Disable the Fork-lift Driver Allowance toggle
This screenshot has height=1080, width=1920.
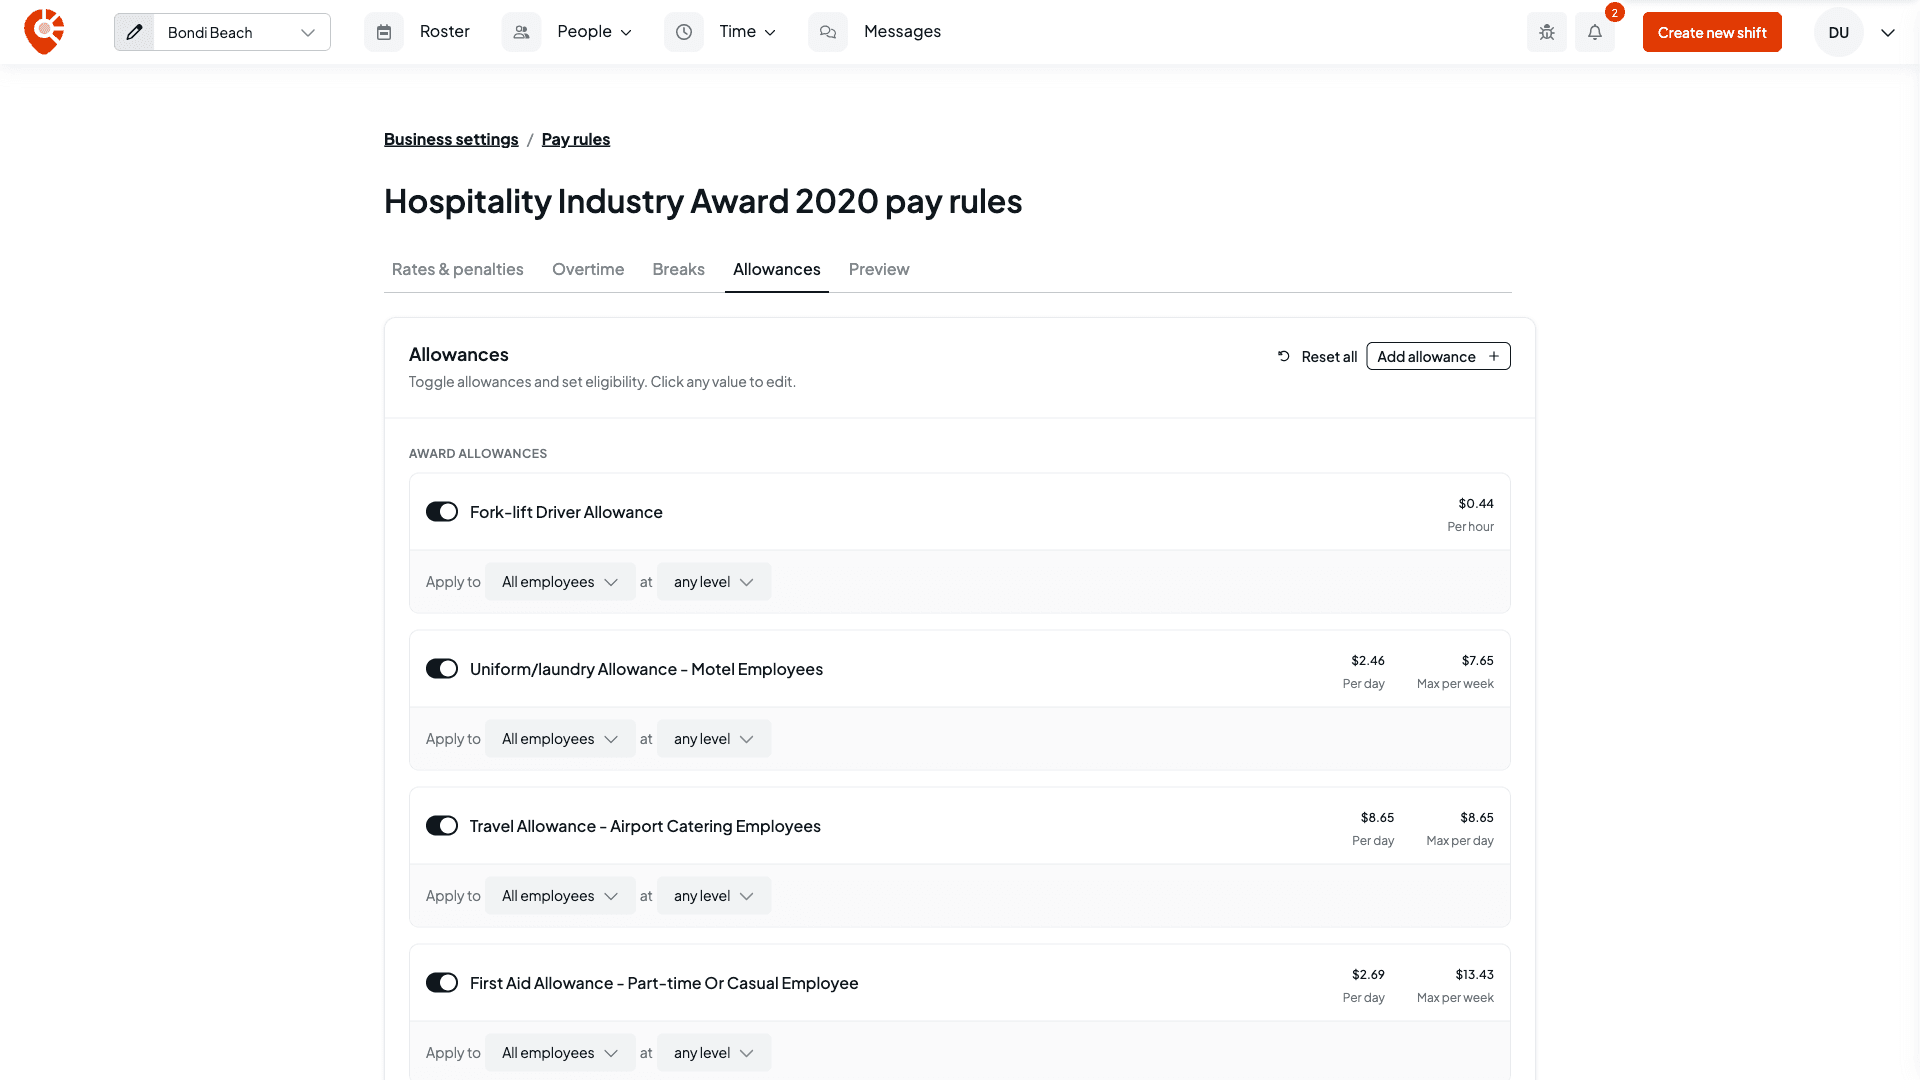click(442, 512)
